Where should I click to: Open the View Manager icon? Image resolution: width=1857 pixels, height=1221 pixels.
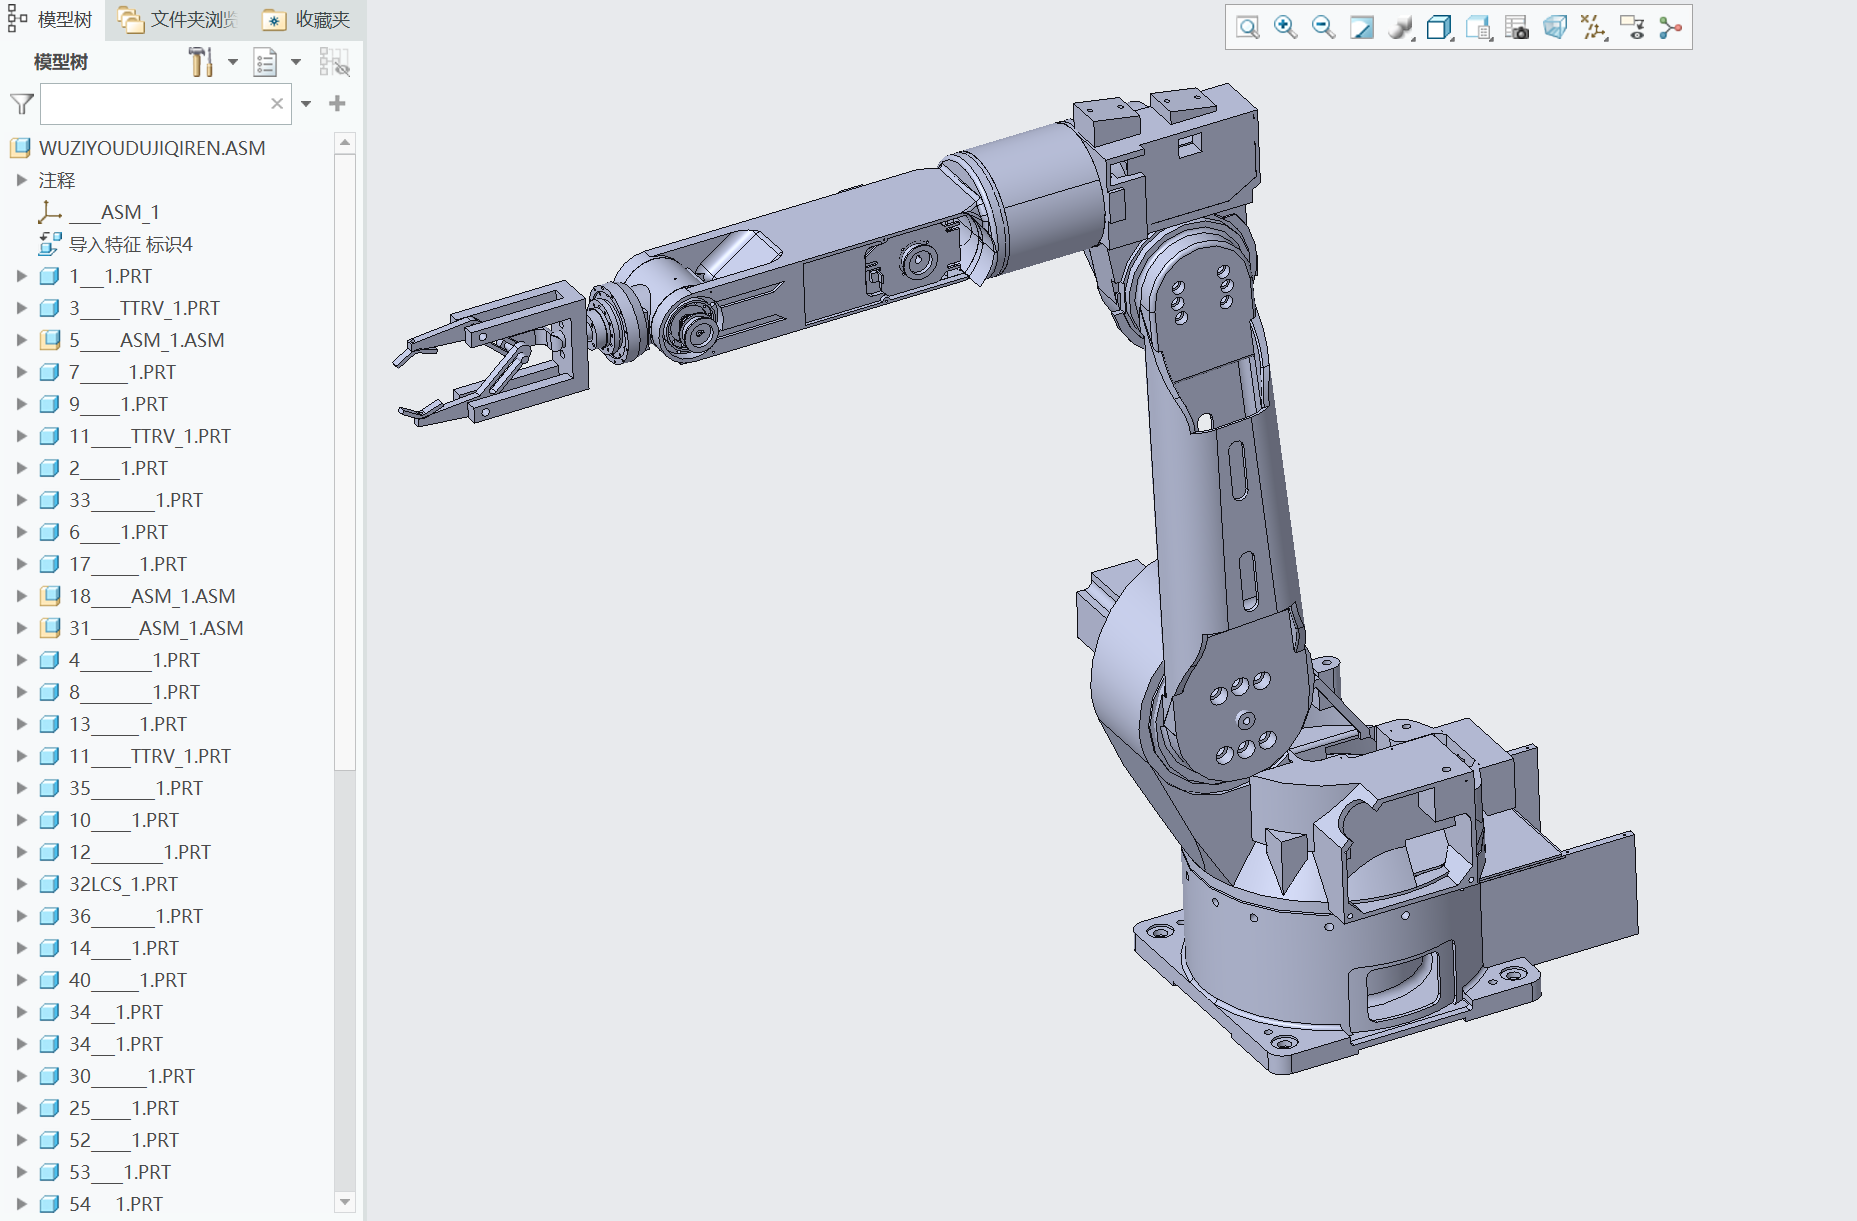tap(1478, 28)
